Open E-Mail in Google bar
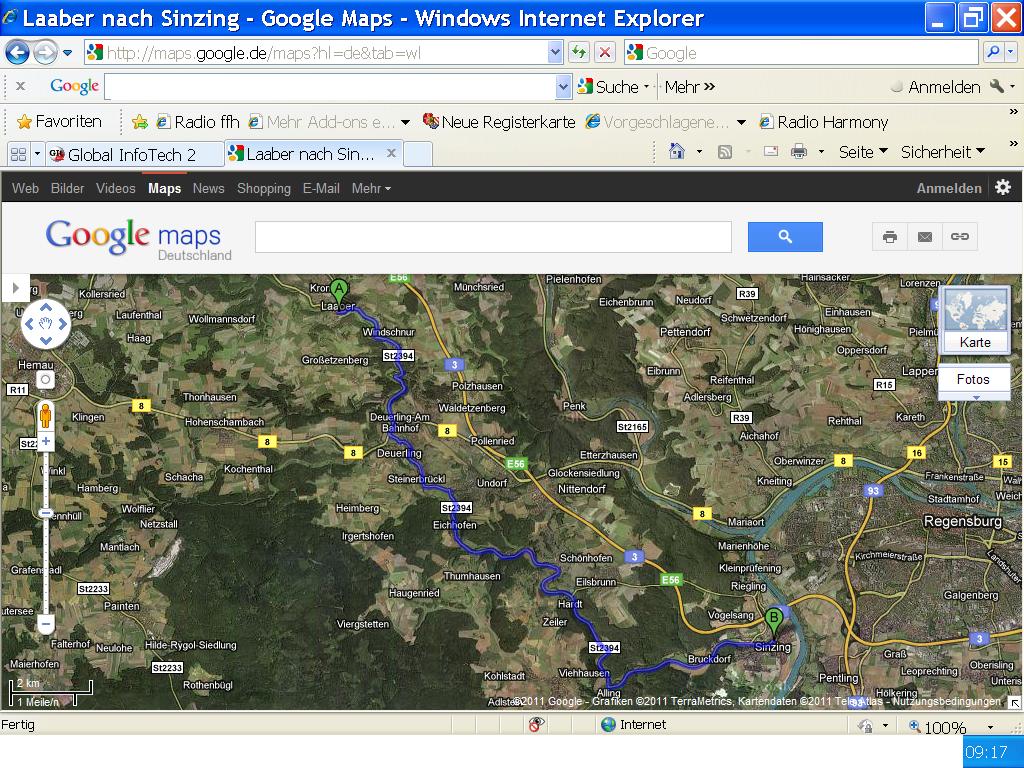Viewport: 1024px width, 768px height. (321, 188)
